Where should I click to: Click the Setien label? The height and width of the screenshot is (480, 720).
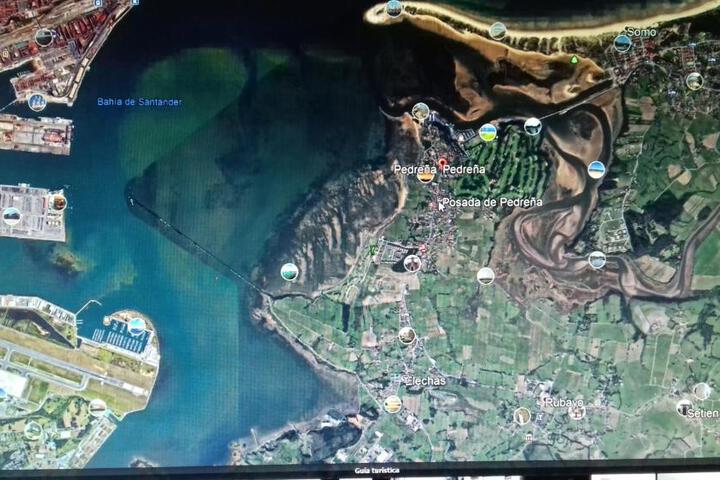click(703, 413)
